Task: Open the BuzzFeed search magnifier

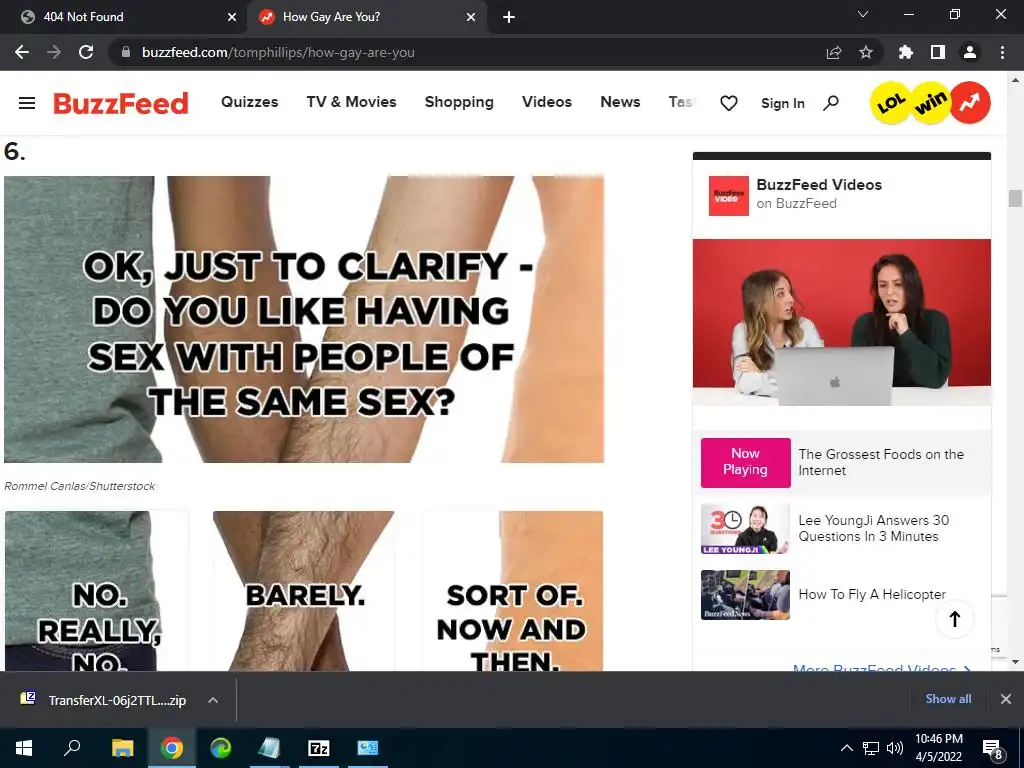Action: point(831,103)
